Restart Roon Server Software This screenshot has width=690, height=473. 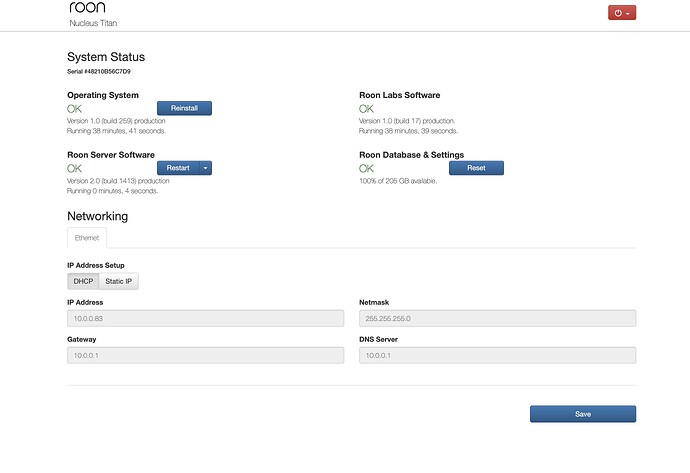pyautogui.click(x=178, y=168)
